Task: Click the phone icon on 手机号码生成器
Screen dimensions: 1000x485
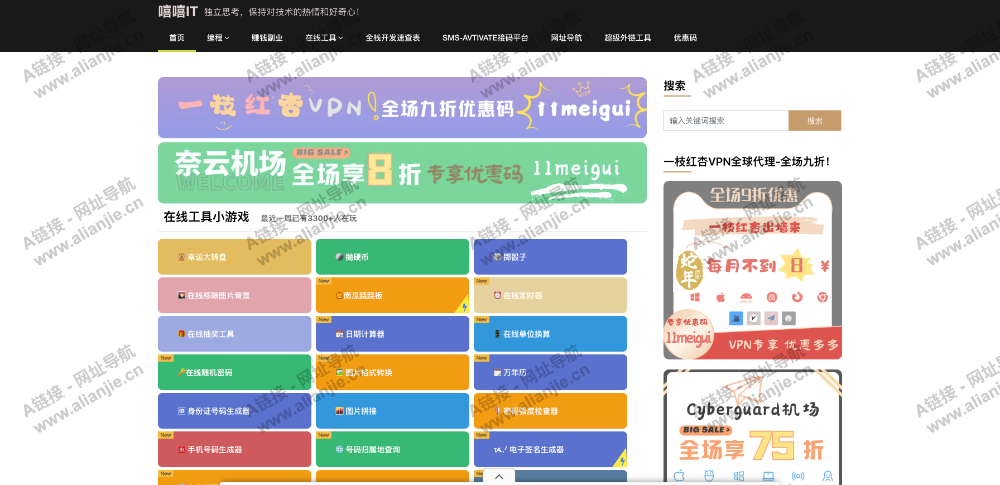Action: coord(182,449)
